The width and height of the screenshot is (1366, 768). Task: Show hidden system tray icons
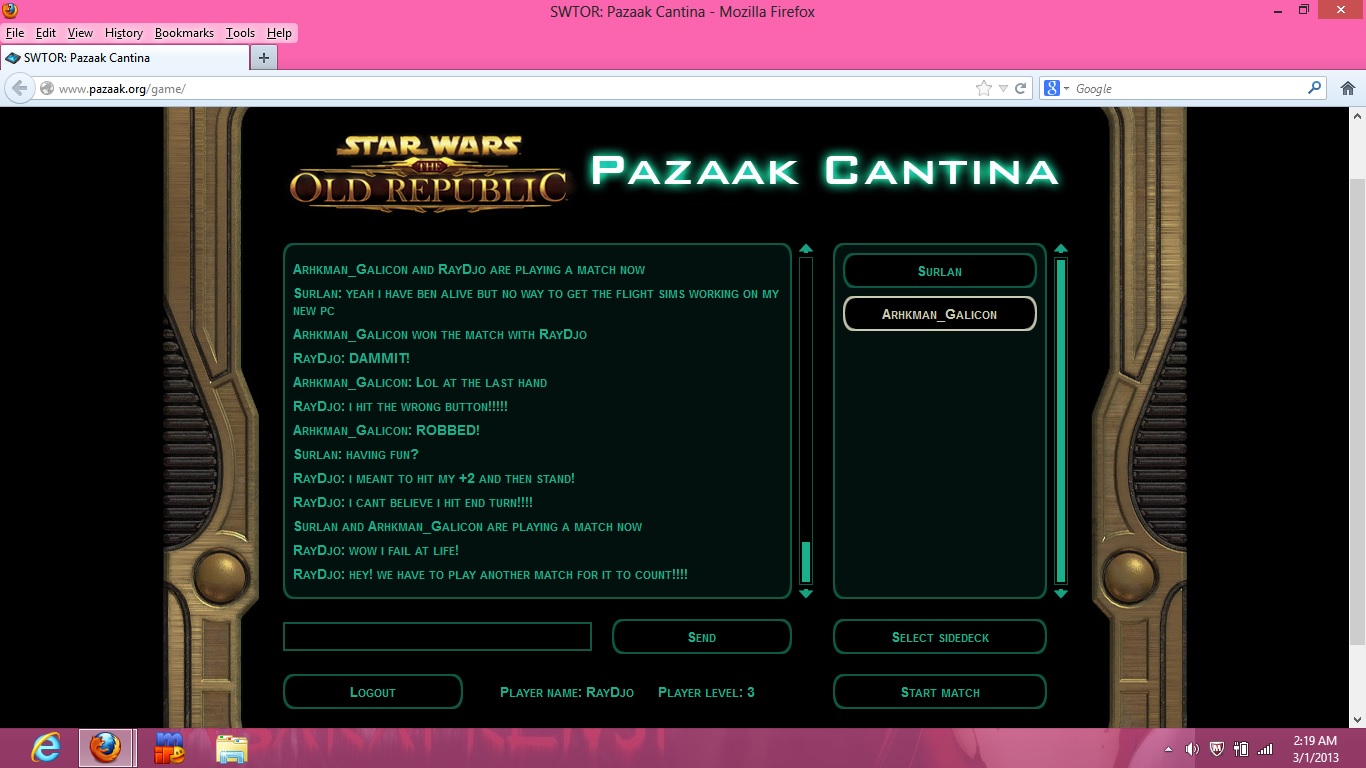[1168, 749]
